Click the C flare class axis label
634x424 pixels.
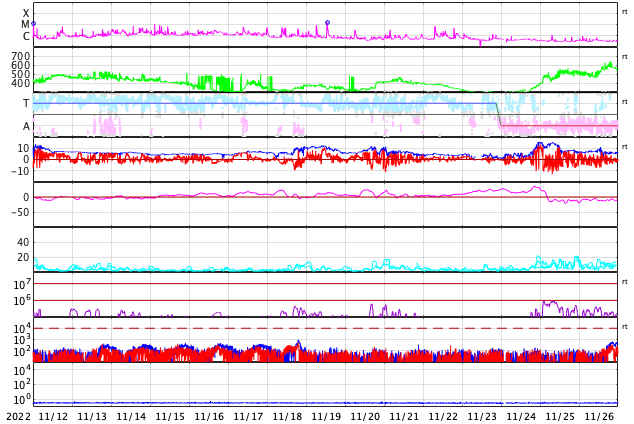[26, 37]
